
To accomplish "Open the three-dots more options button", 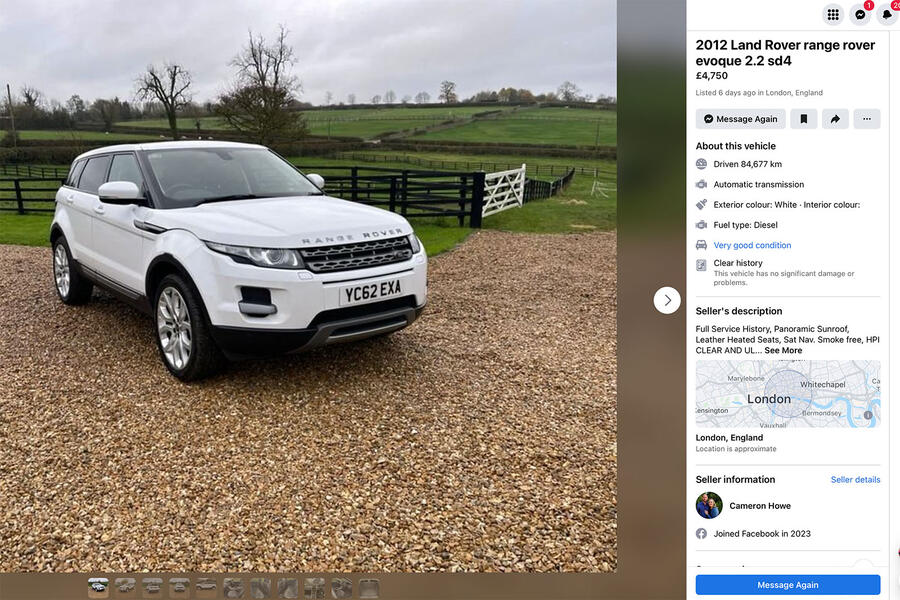I will coord(867,119).
